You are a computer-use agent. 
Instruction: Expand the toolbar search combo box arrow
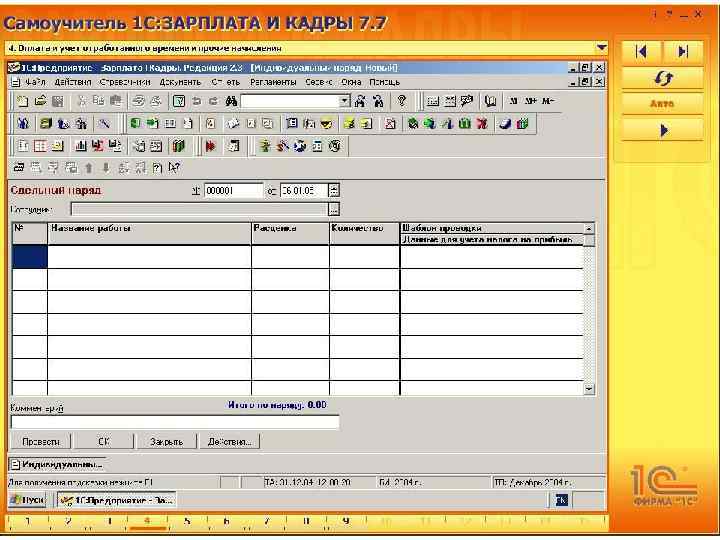click(345, 101)
